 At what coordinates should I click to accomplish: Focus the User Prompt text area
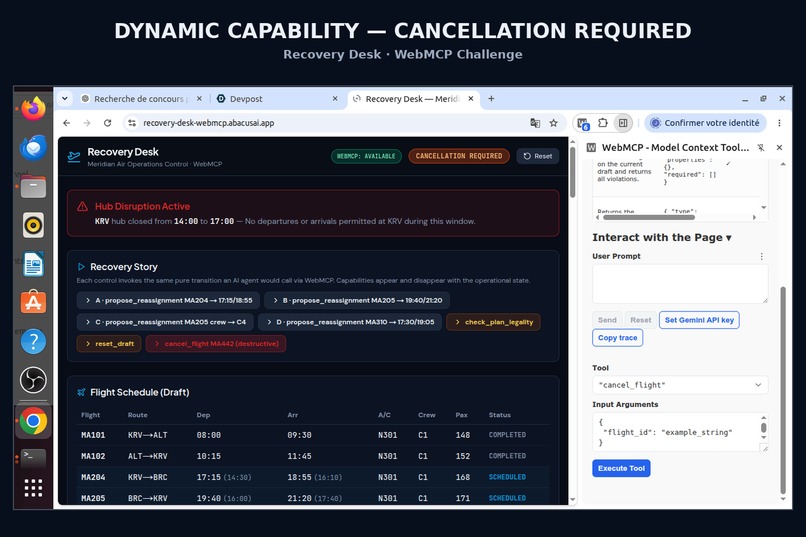tap(680, 284)
